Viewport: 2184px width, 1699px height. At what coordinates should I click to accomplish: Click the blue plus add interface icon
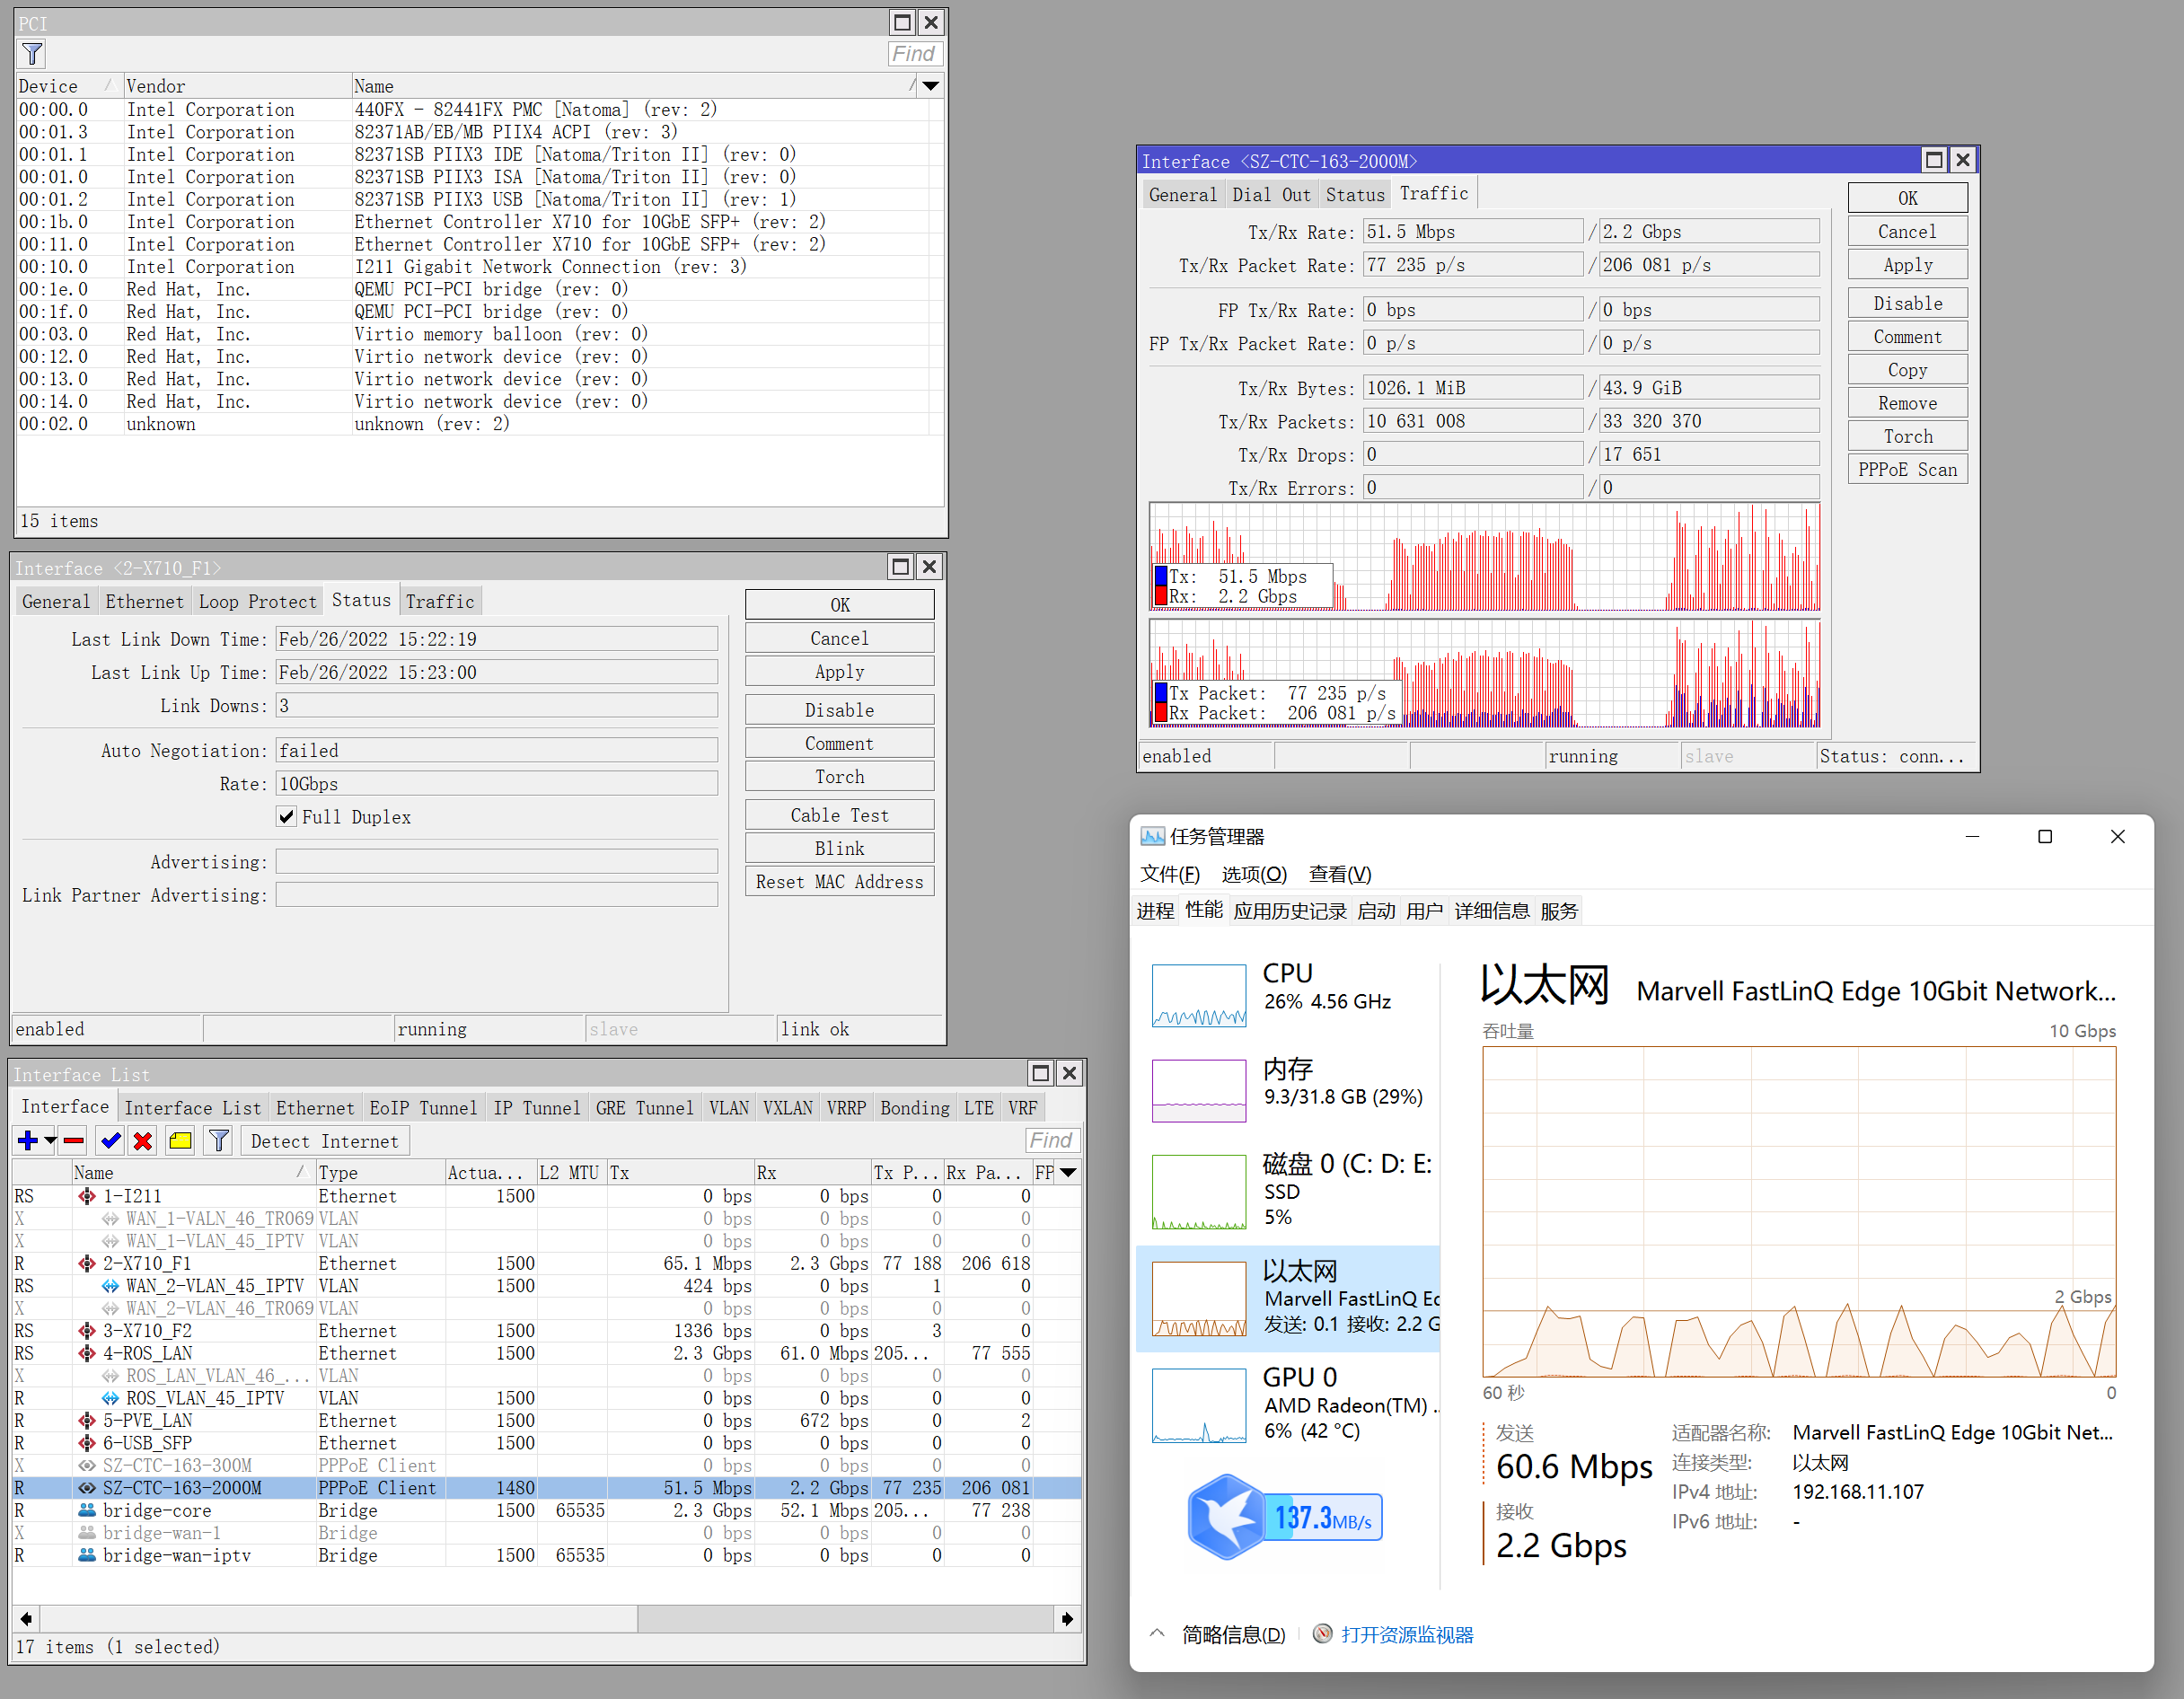(27, 1141)
